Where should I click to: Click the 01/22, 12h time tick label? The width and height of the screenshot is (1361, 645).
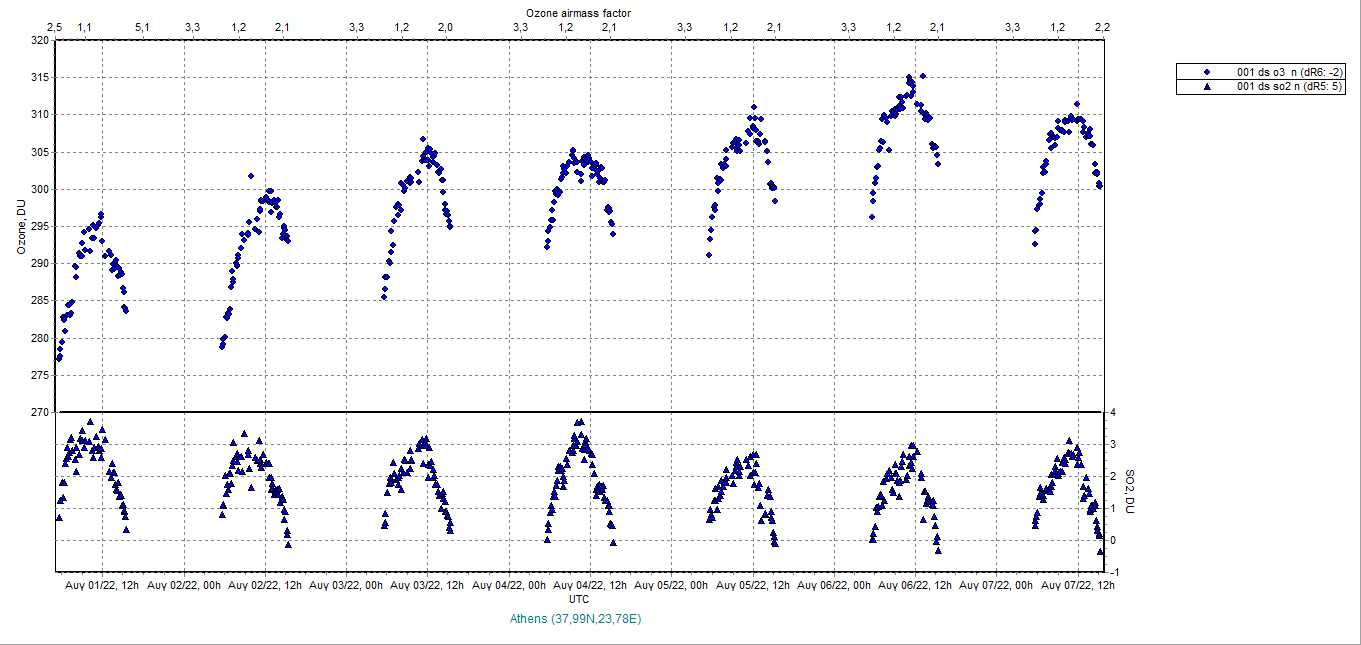point(101,585)
